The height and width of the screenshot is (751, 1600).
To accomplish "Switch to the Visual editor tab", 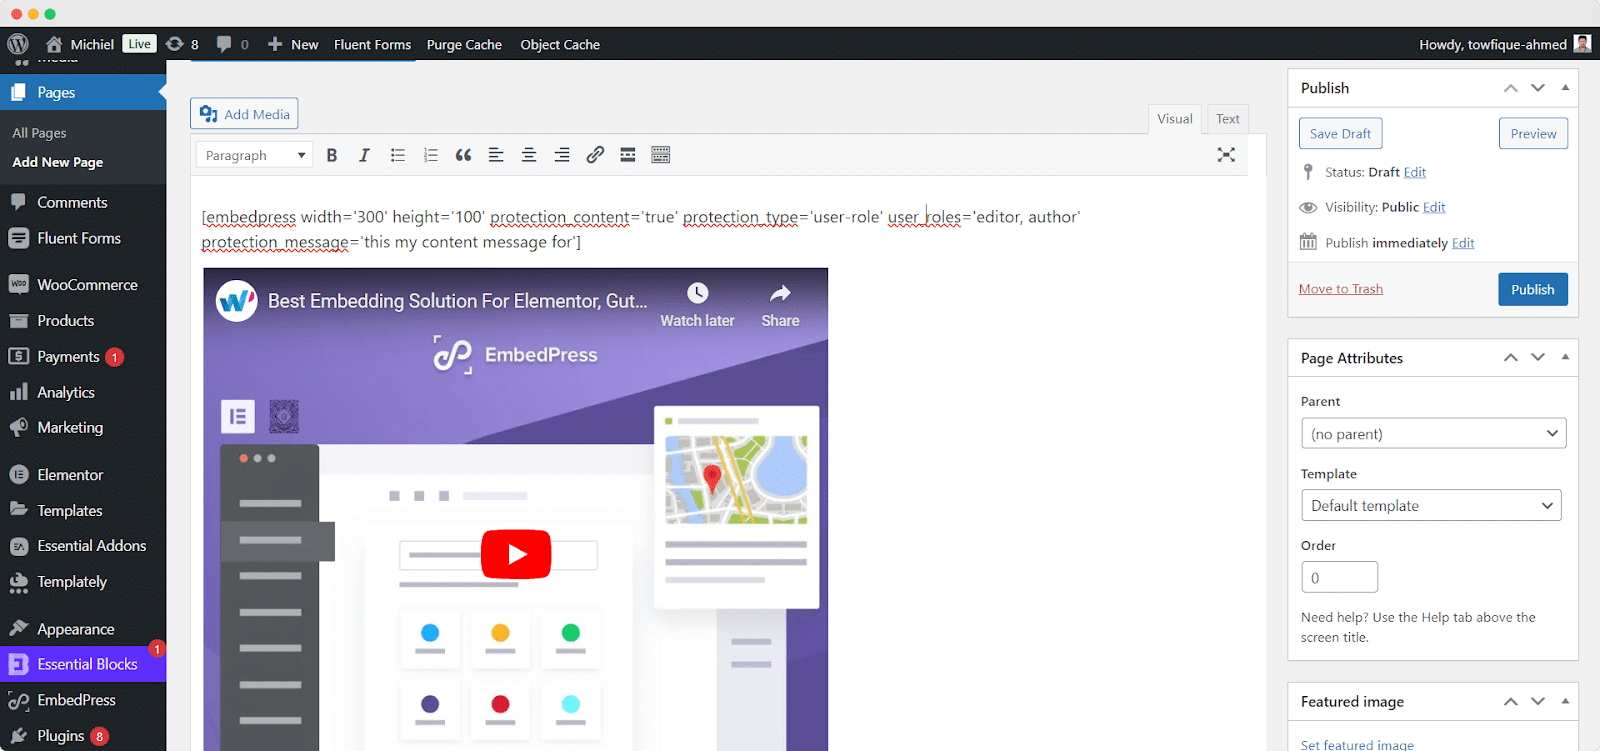I will [1175, 118].
